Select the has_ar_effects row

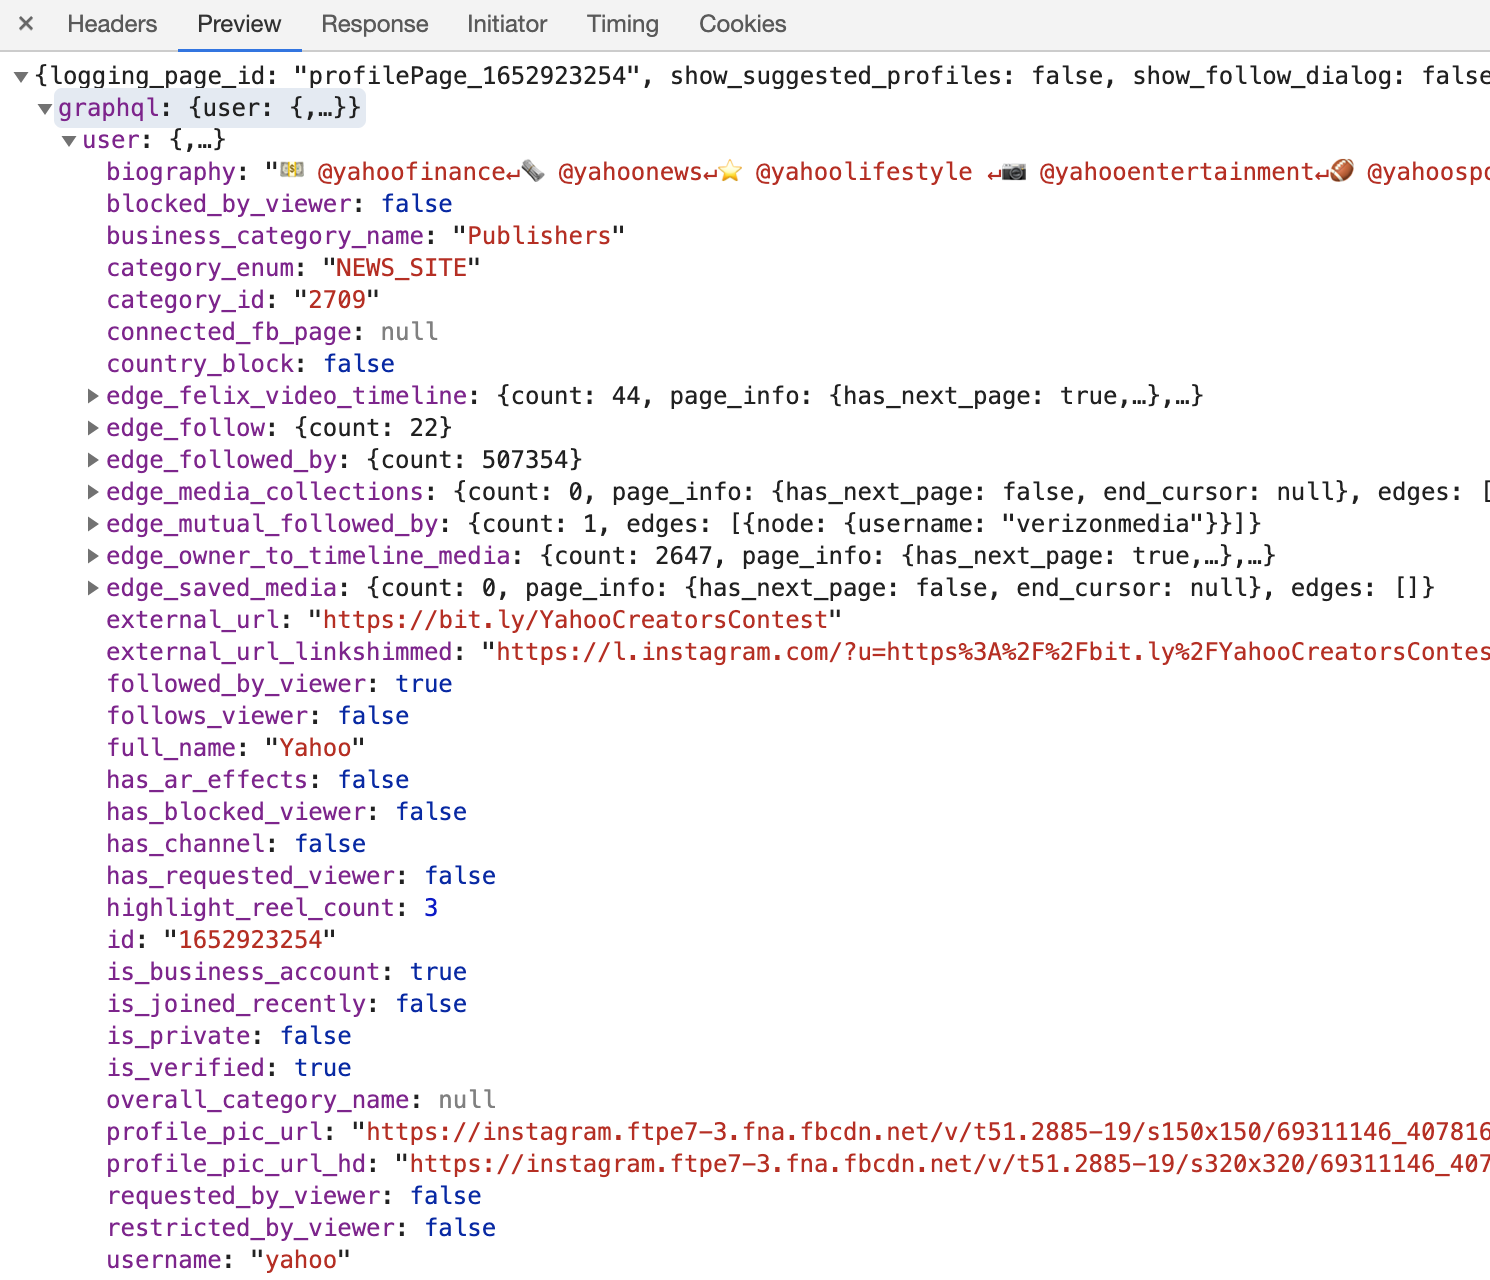(258, 780)
